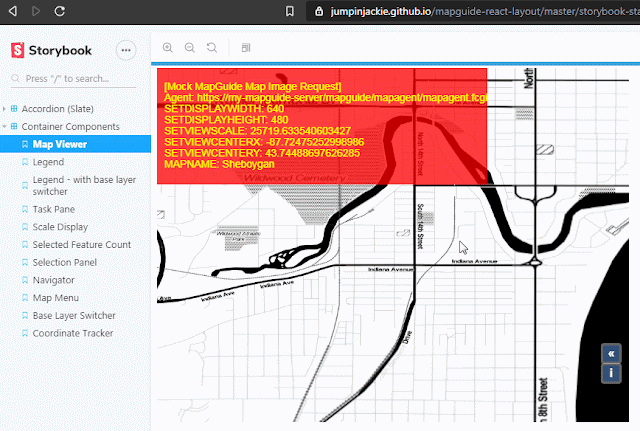Click the MAPNAME: Sheboygan text
Screen dimensions: 640x431
[219, 164]
